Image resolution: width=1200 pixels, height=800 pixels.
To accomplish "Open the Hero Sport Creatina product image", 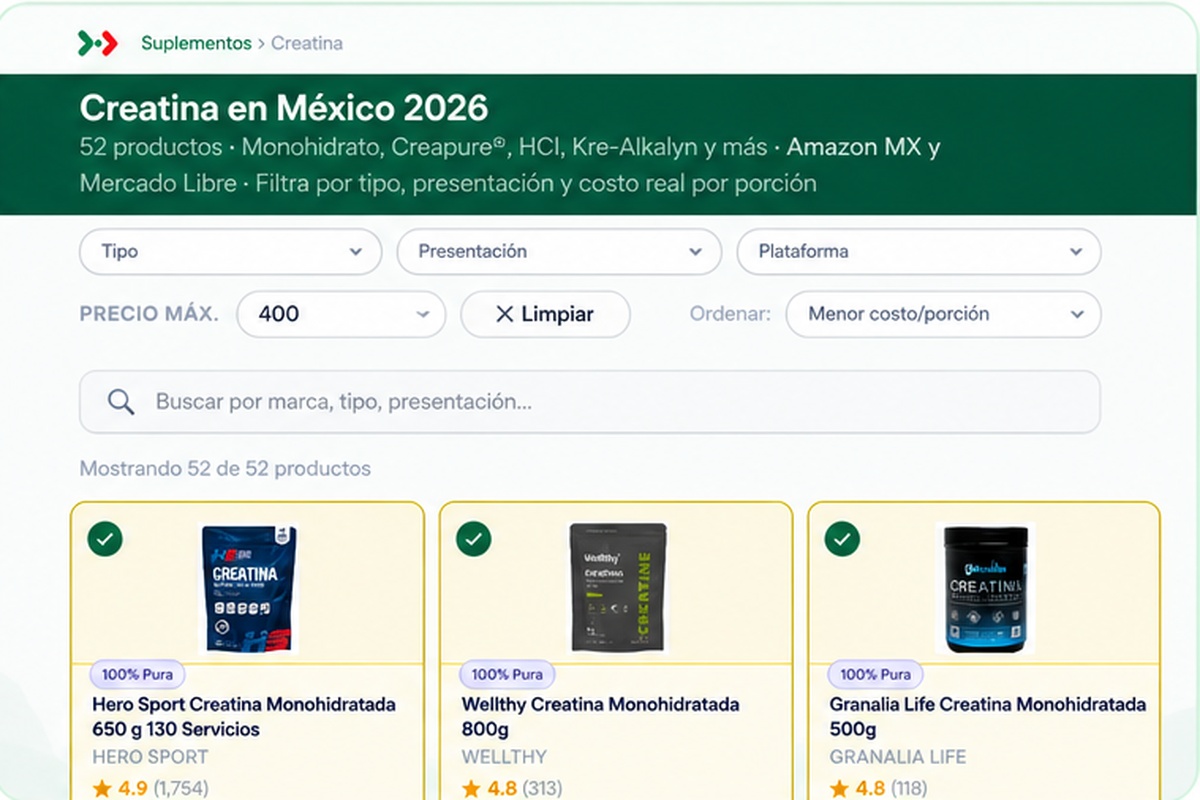I will pyautogui.click(x=249, y=588).
